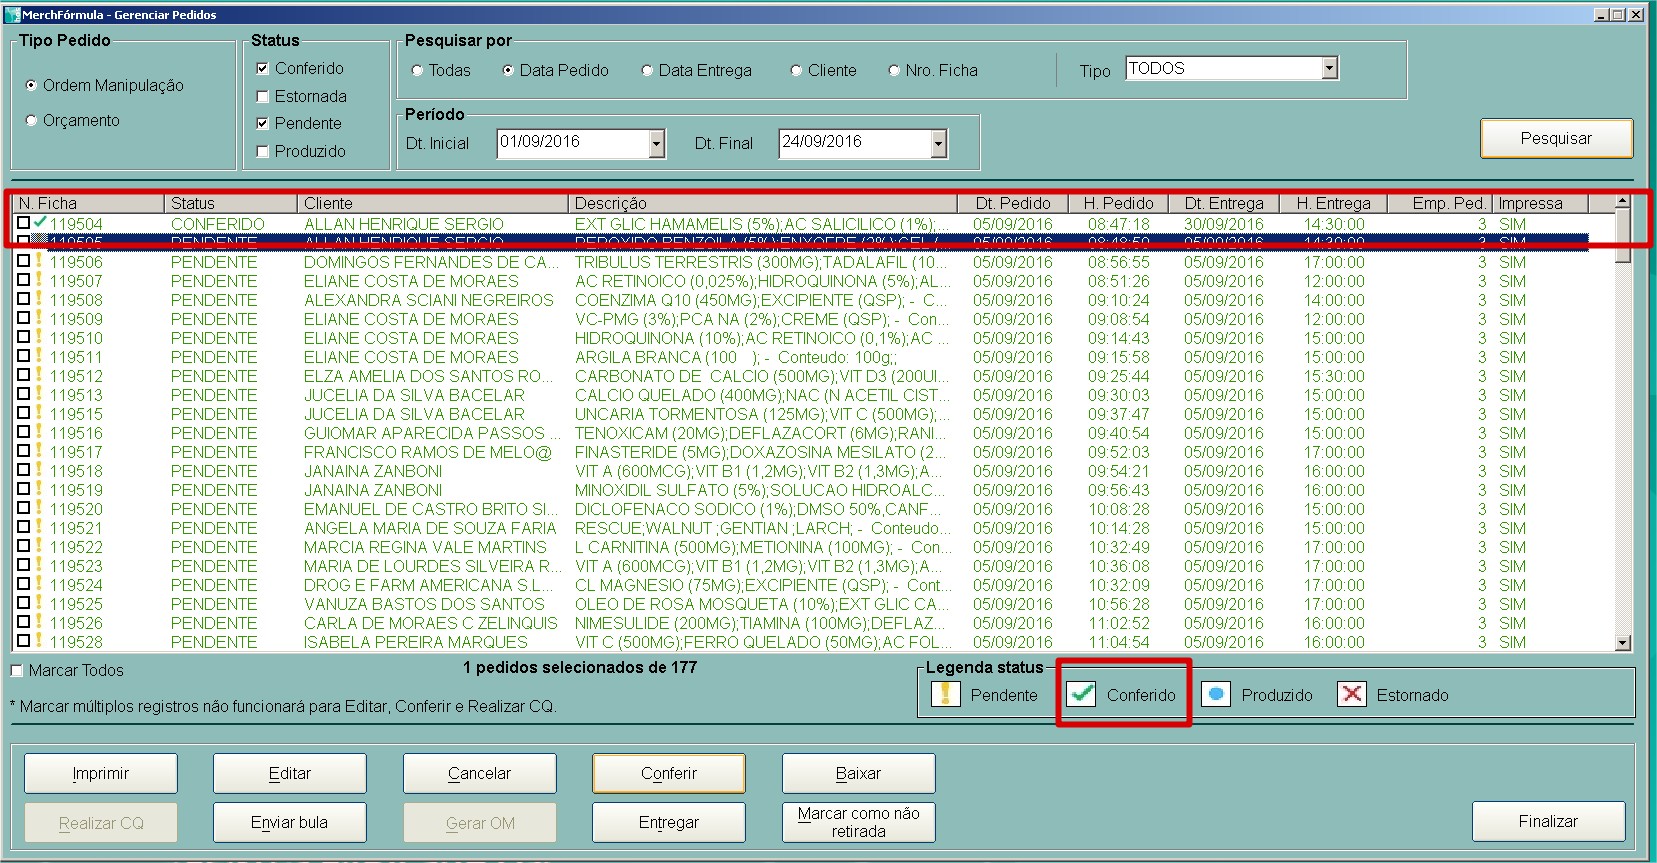Viewport: 1657px width, 863px height.
Task: Click the Conferido green checkmark legend icon
Action: click(x=1081, y=694)
